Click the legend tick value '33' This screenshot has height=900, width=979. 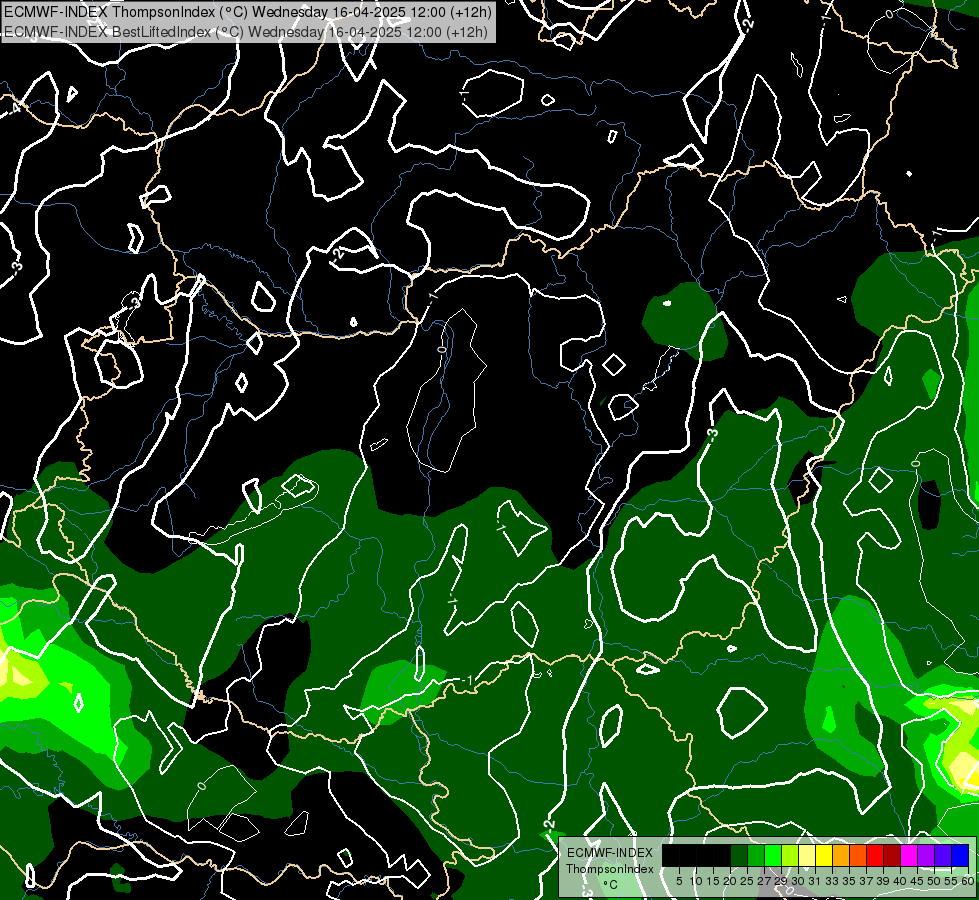(832, 881)
